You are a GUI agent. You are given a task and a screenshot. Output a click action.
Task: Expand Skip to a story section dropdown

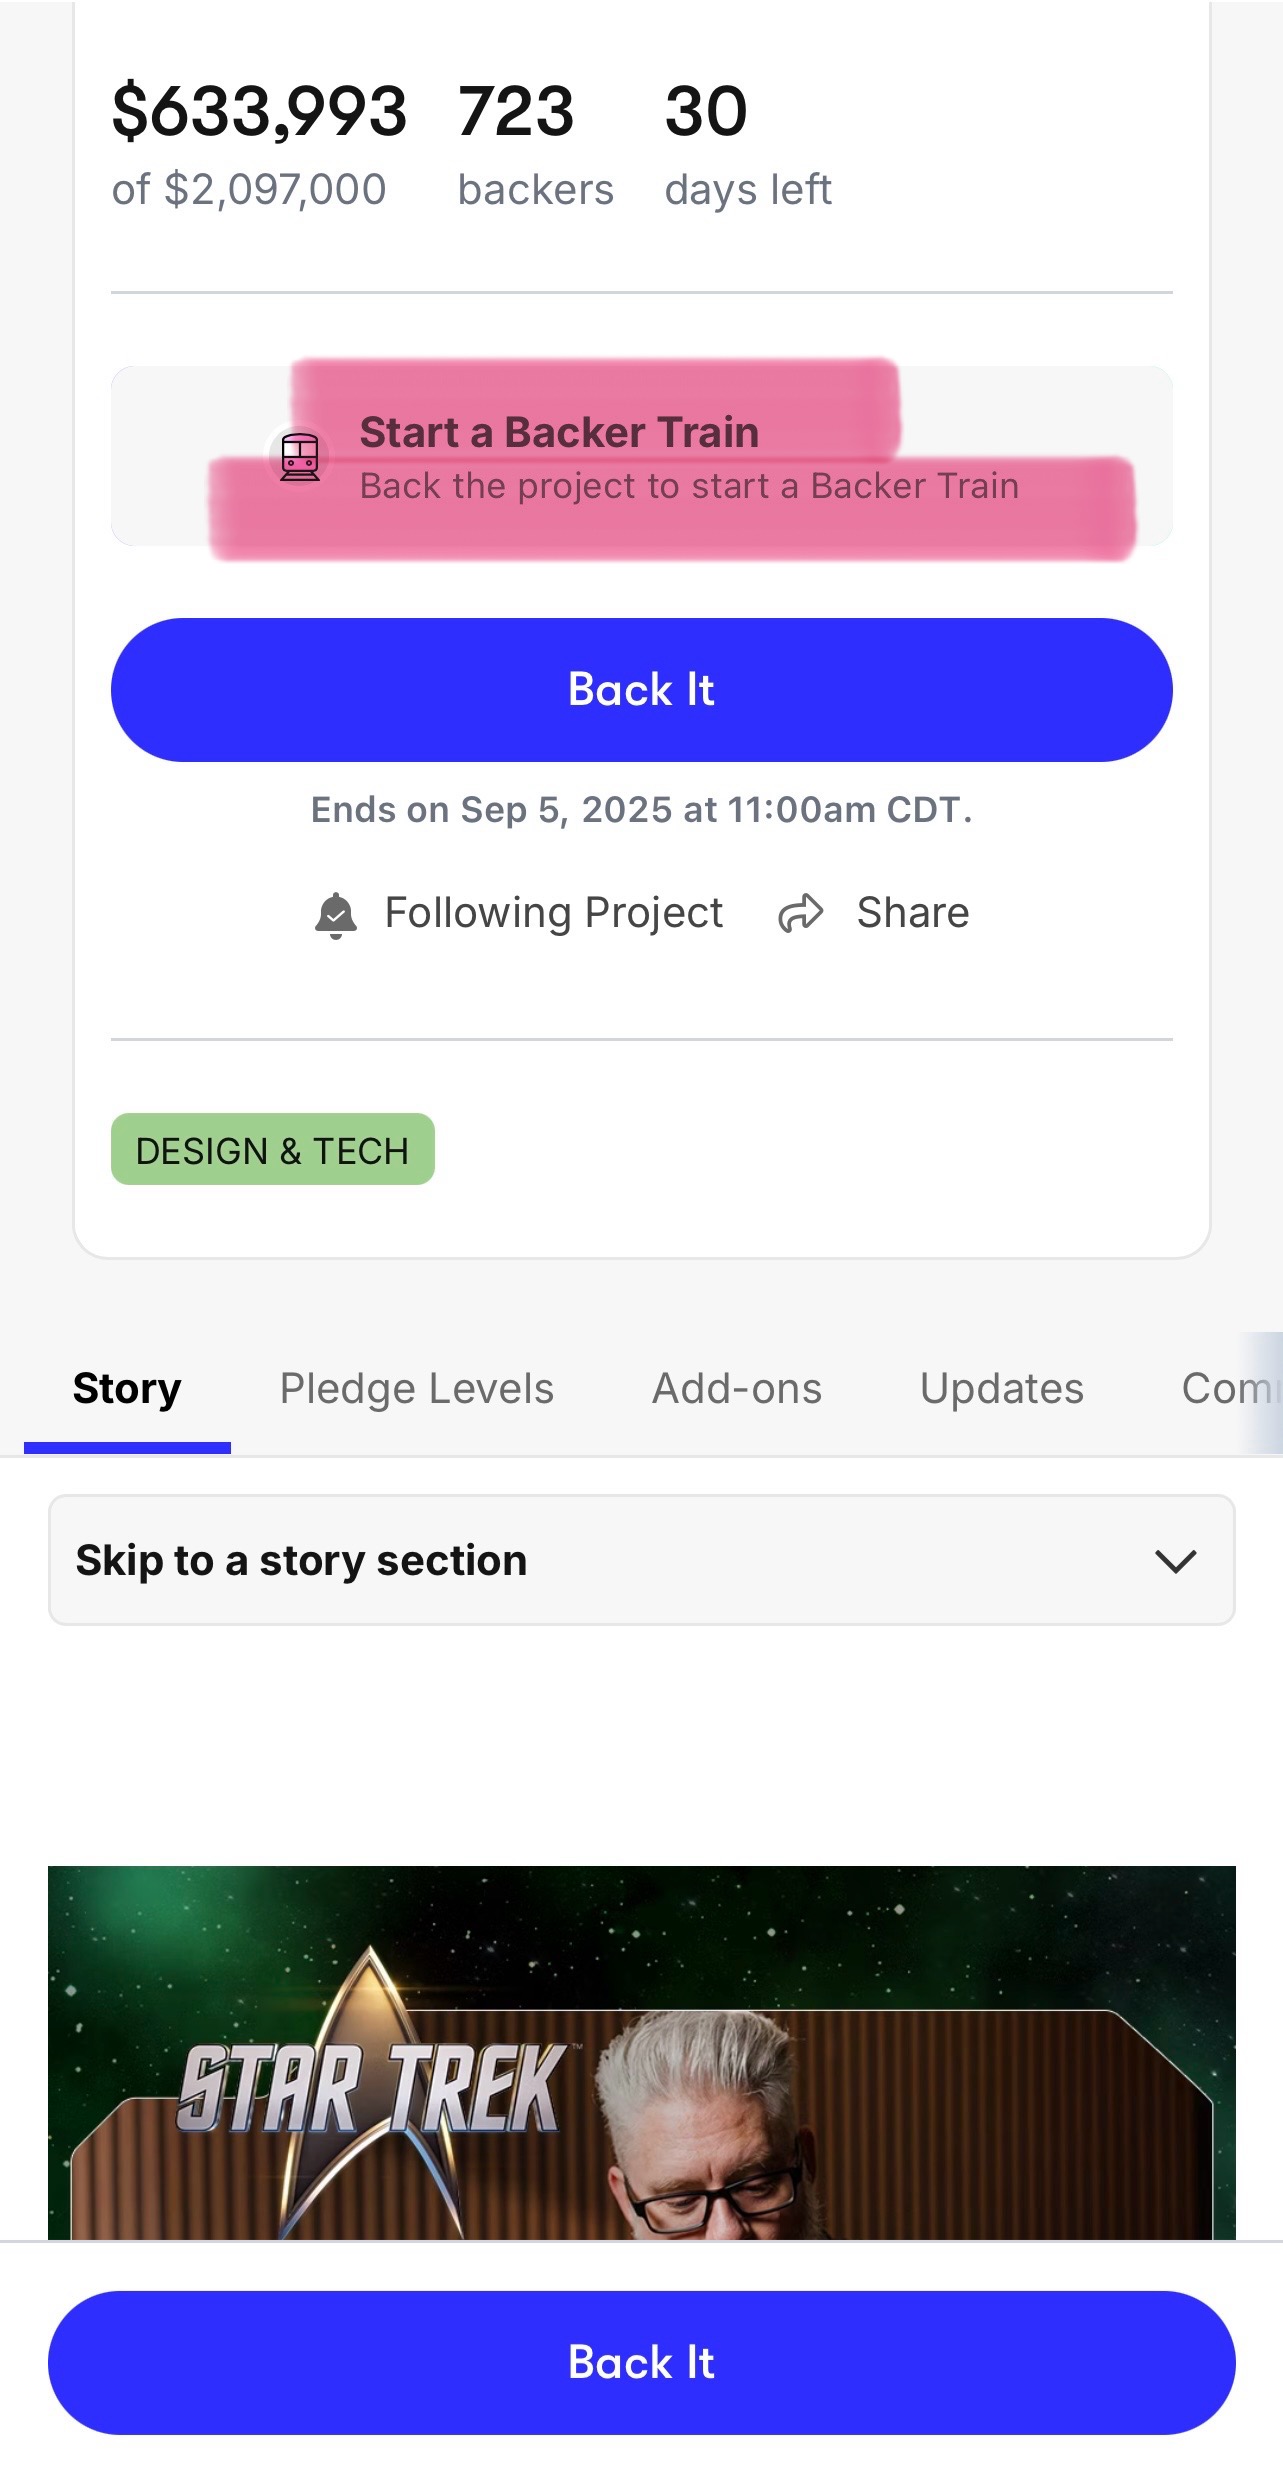[642, 1560]
